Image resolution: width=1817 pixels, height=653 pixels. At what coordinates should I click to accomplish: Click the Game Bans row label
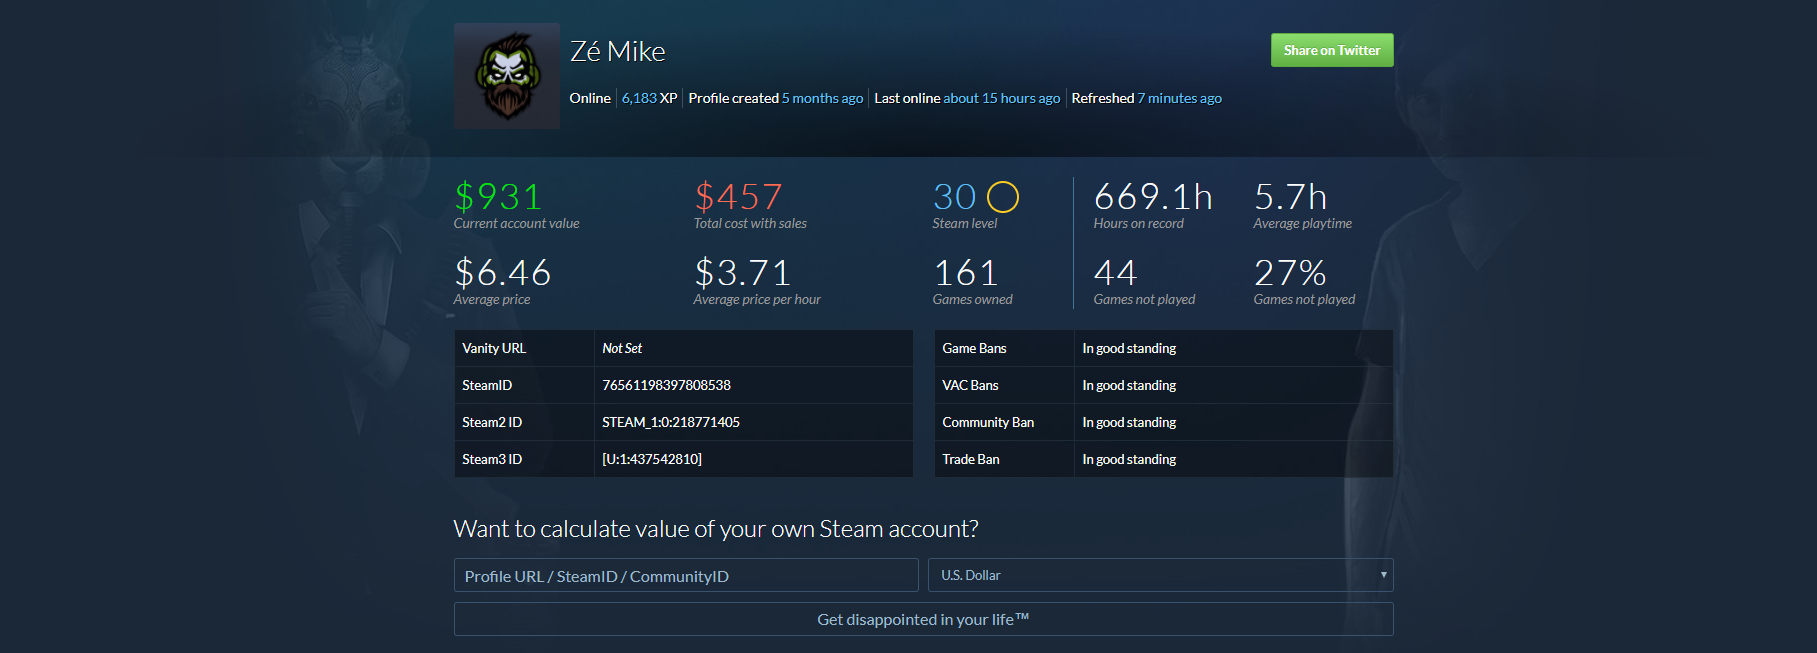(974, 348)
